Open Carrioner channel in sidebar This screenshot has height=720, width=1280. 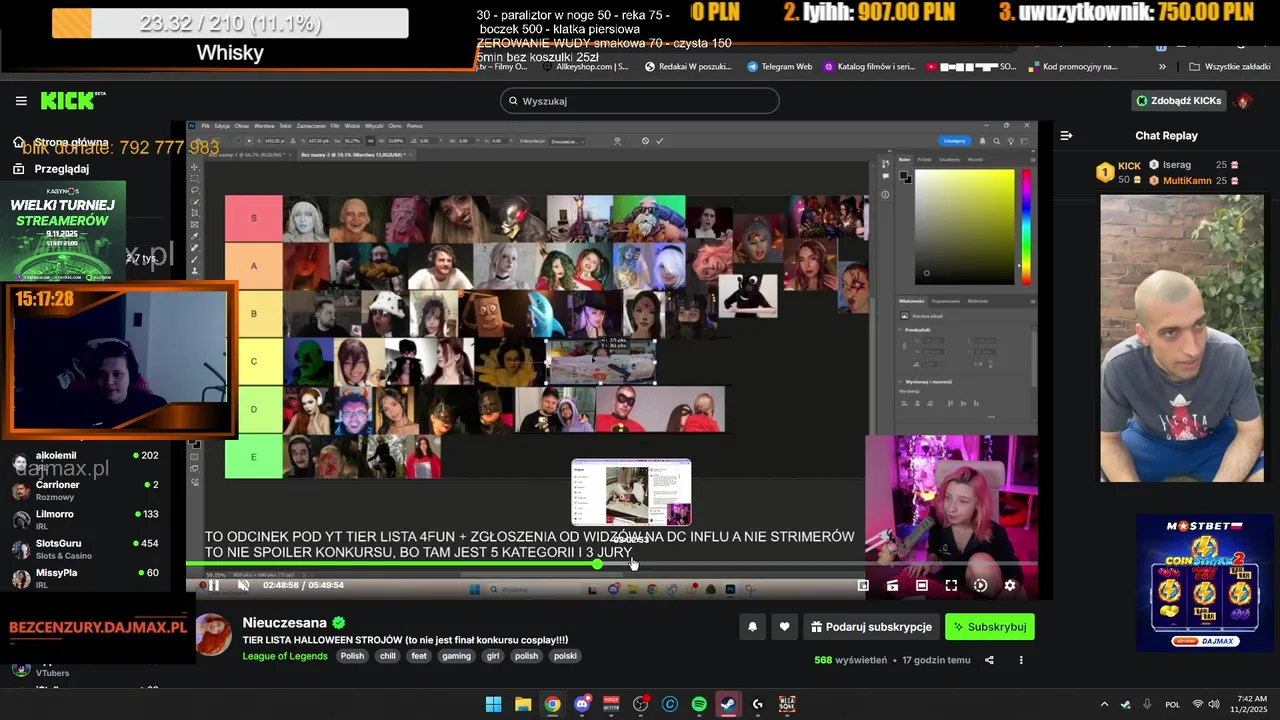coord(85,490)
